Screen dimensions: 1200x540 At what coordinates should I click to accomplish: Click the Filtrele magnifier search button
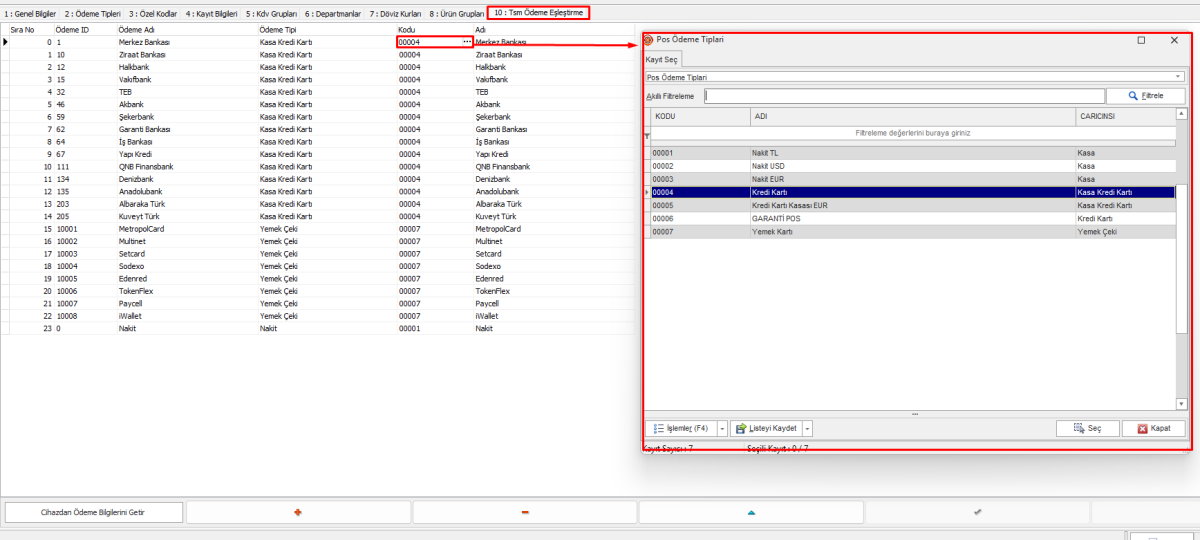click(x=1146, y=96)
